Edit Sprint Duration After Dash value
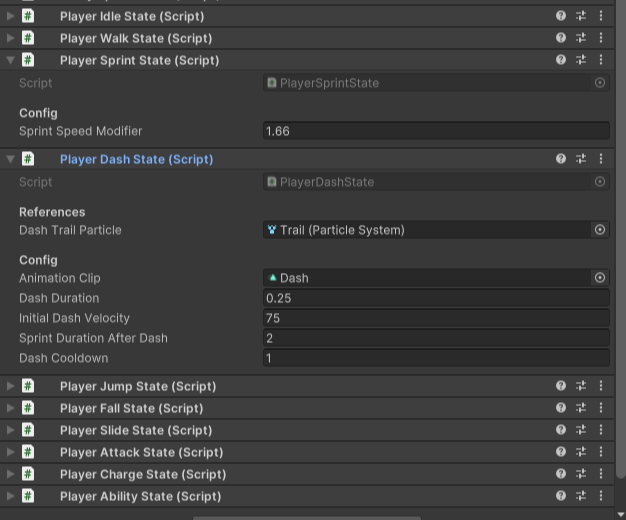 tap(436, 338)
